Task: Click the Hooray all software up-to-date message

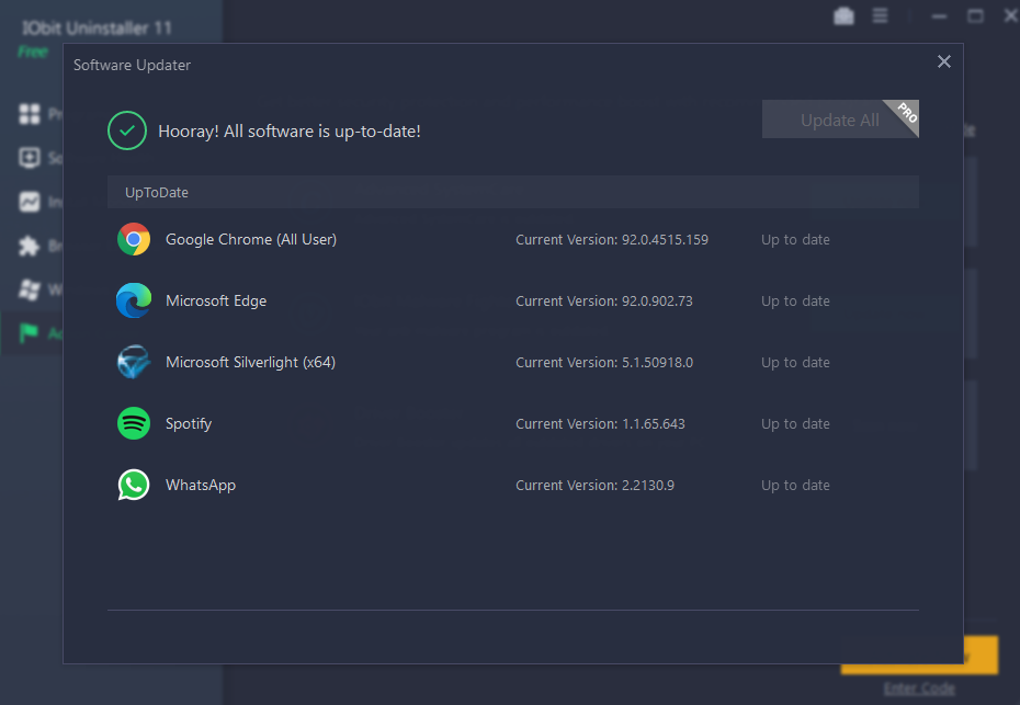Action: (289, 131)
